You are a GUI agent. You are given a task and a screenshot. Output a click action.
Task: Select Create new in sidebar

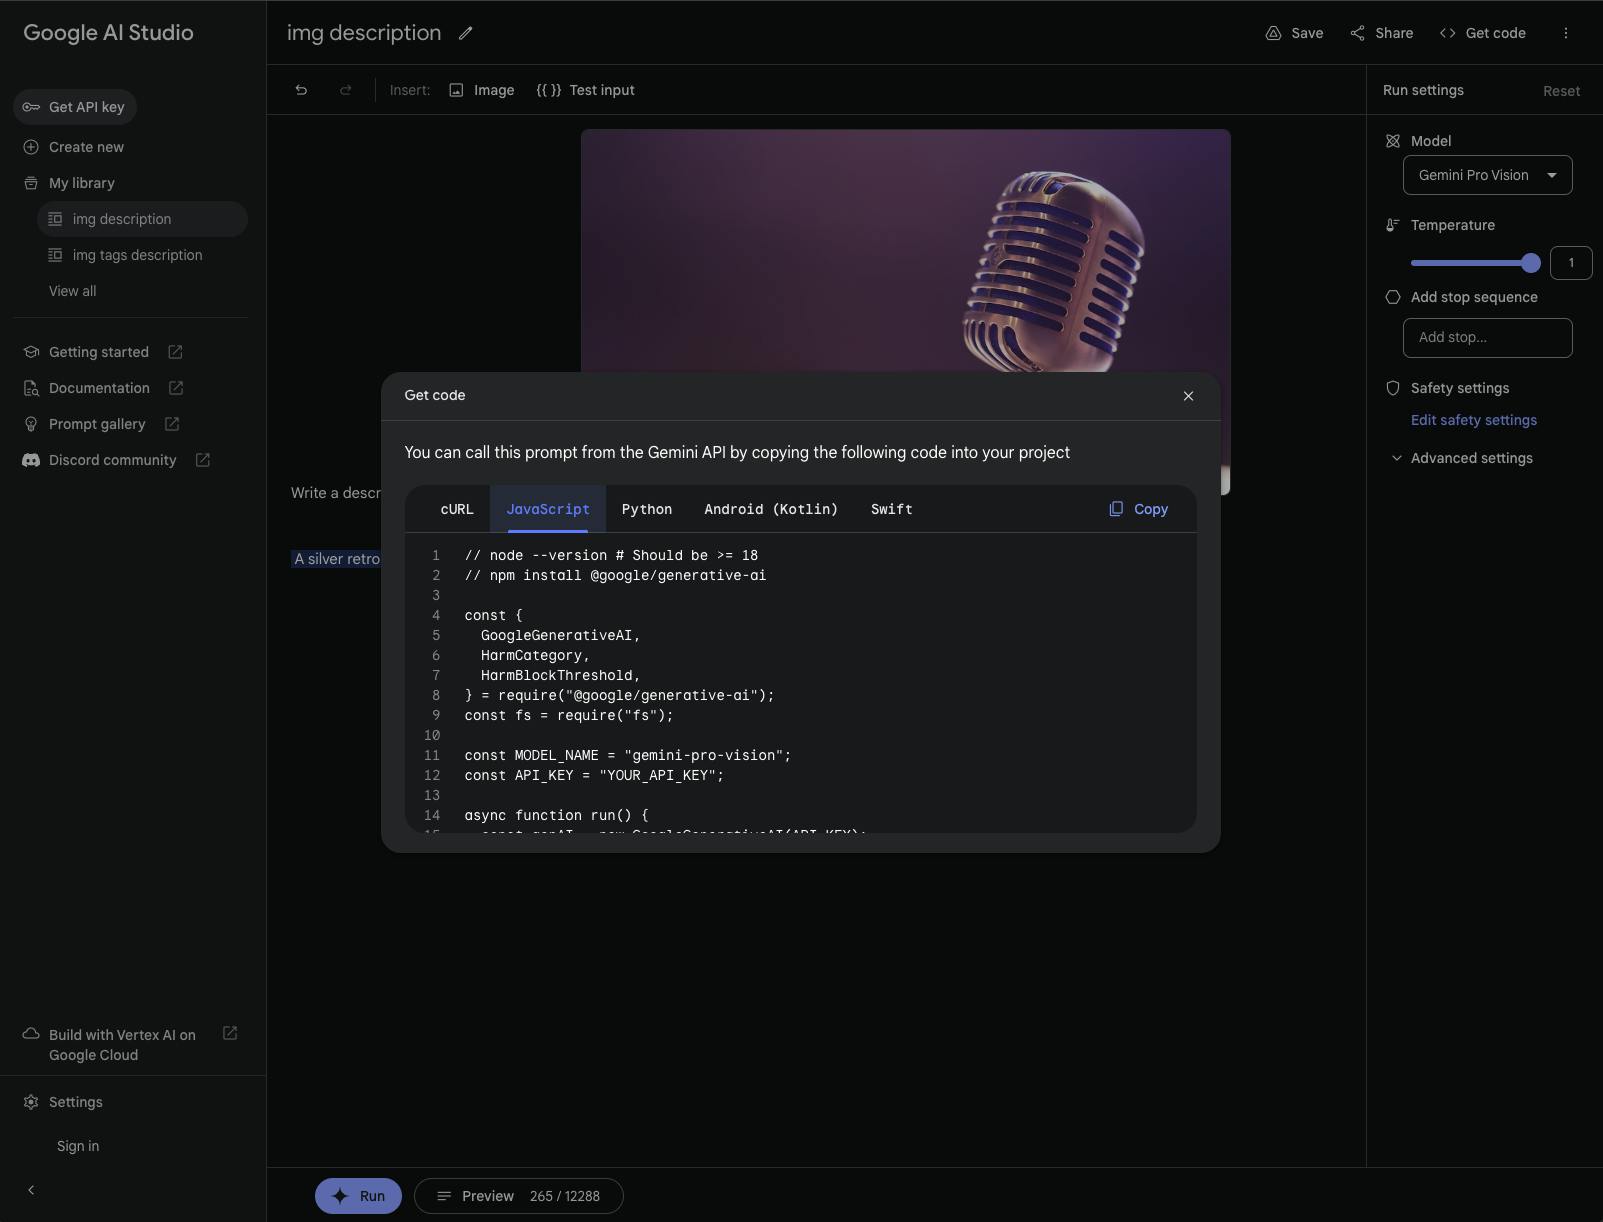(74, 147)
